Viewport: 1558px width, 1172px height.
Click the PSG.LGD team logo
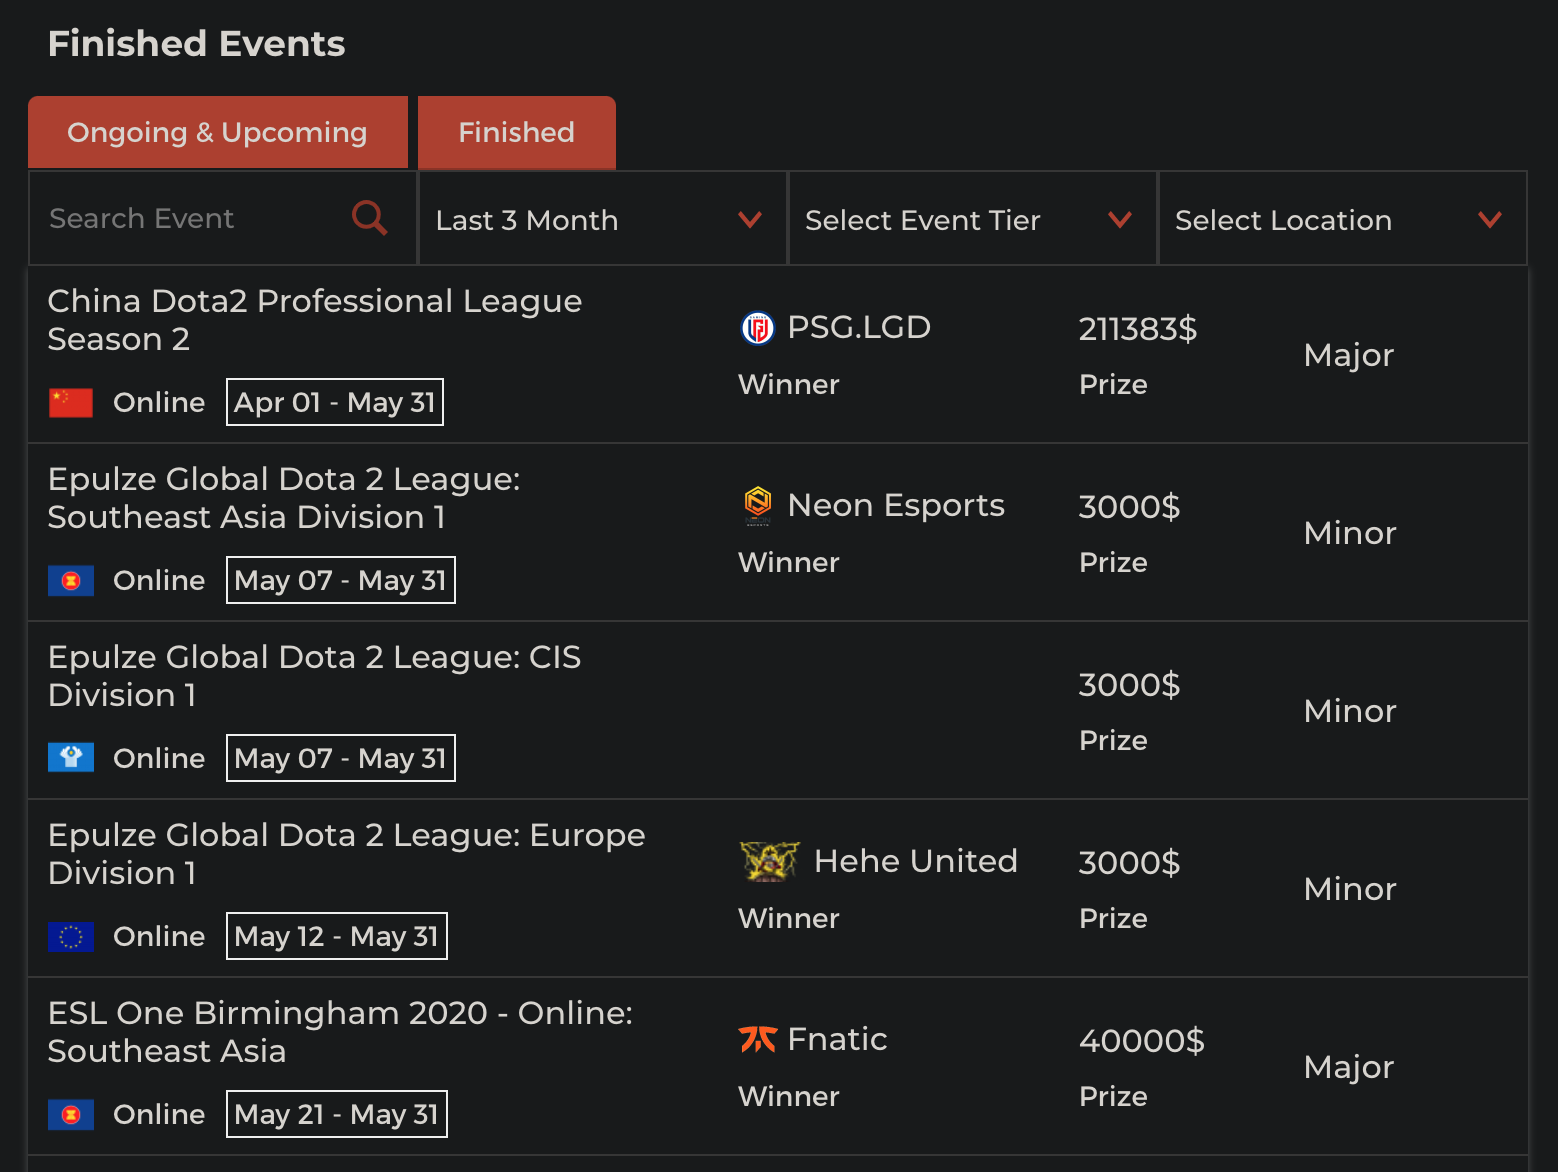(x=757, y=328)
